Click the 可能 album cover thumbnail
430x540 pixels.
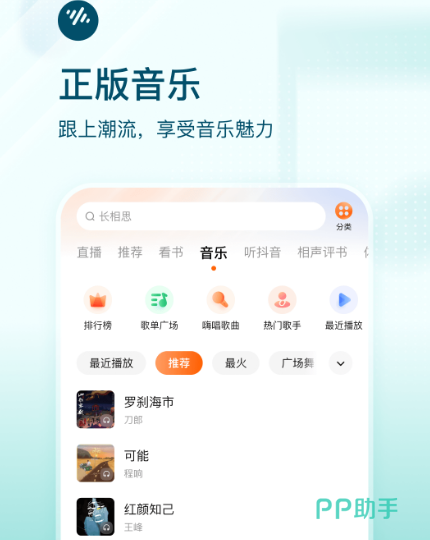95,463
